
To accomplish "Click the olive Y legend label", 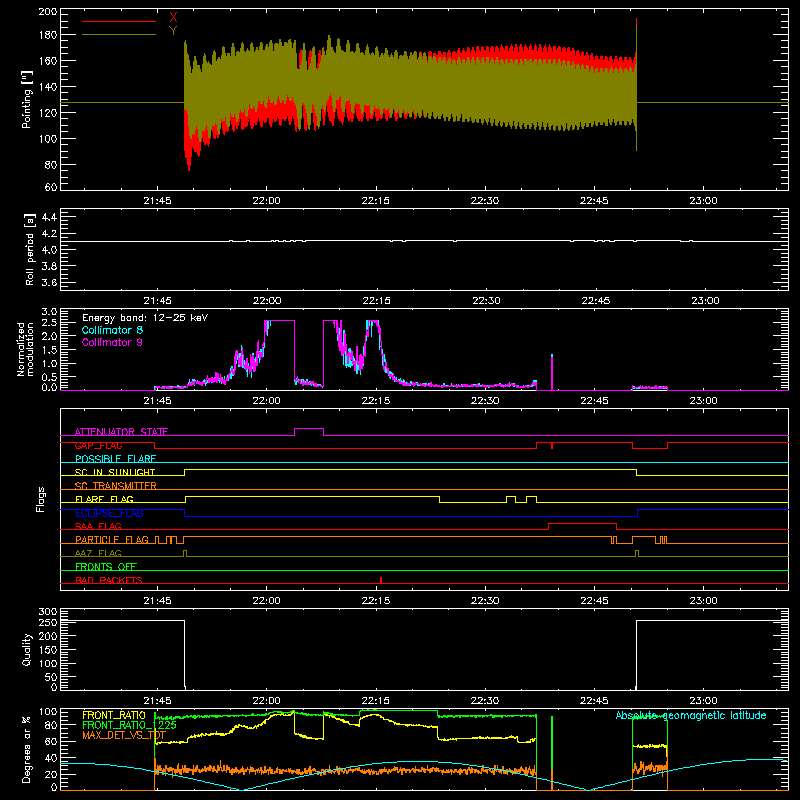I will point(173,31).
